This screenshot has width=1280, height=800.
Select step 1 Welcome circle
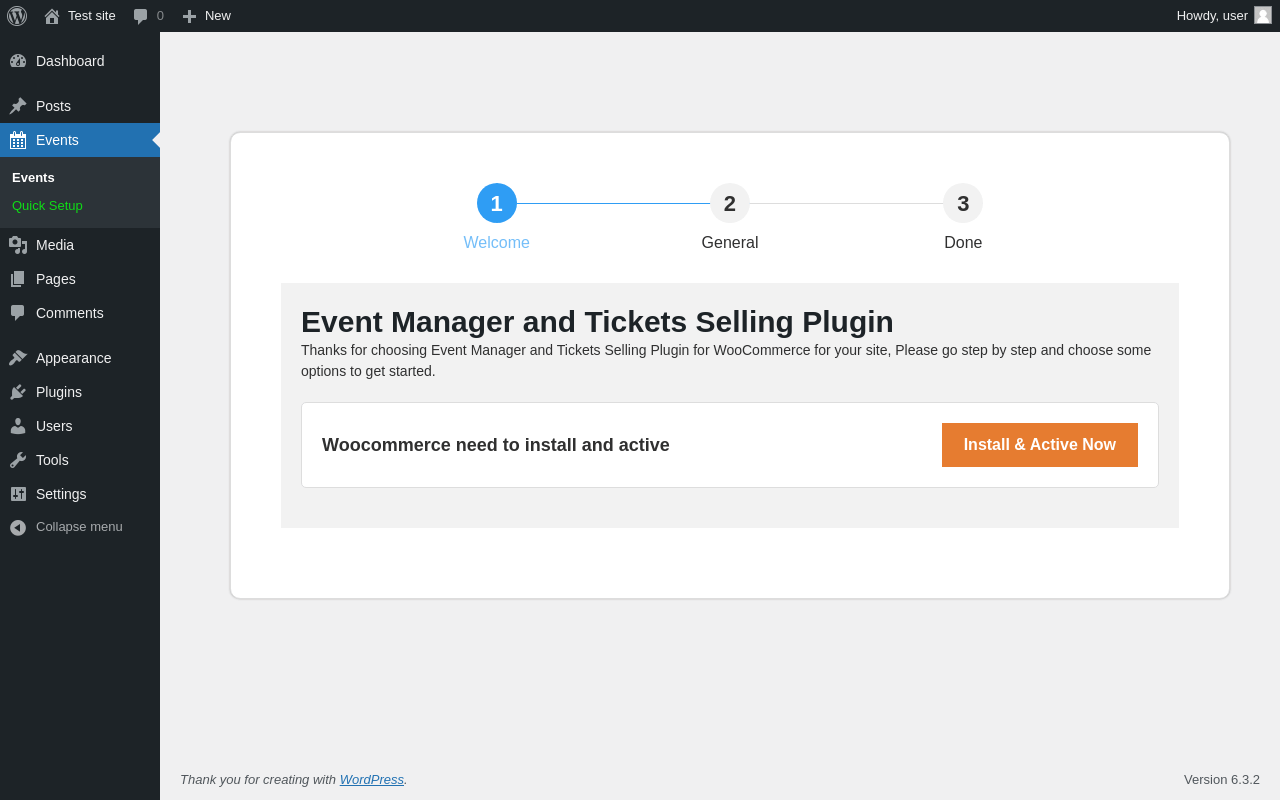coord(497,204)
